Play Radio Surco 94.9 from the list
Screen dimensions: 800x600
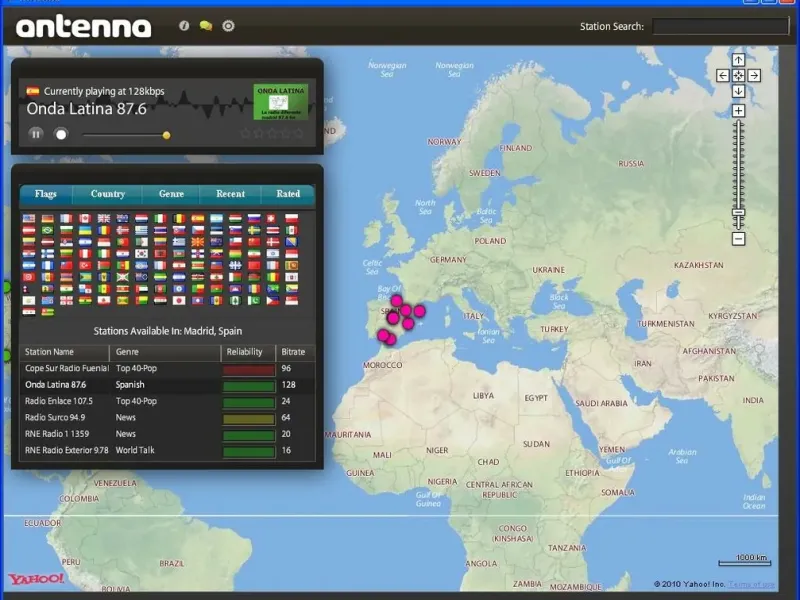[x=167, y=417]
